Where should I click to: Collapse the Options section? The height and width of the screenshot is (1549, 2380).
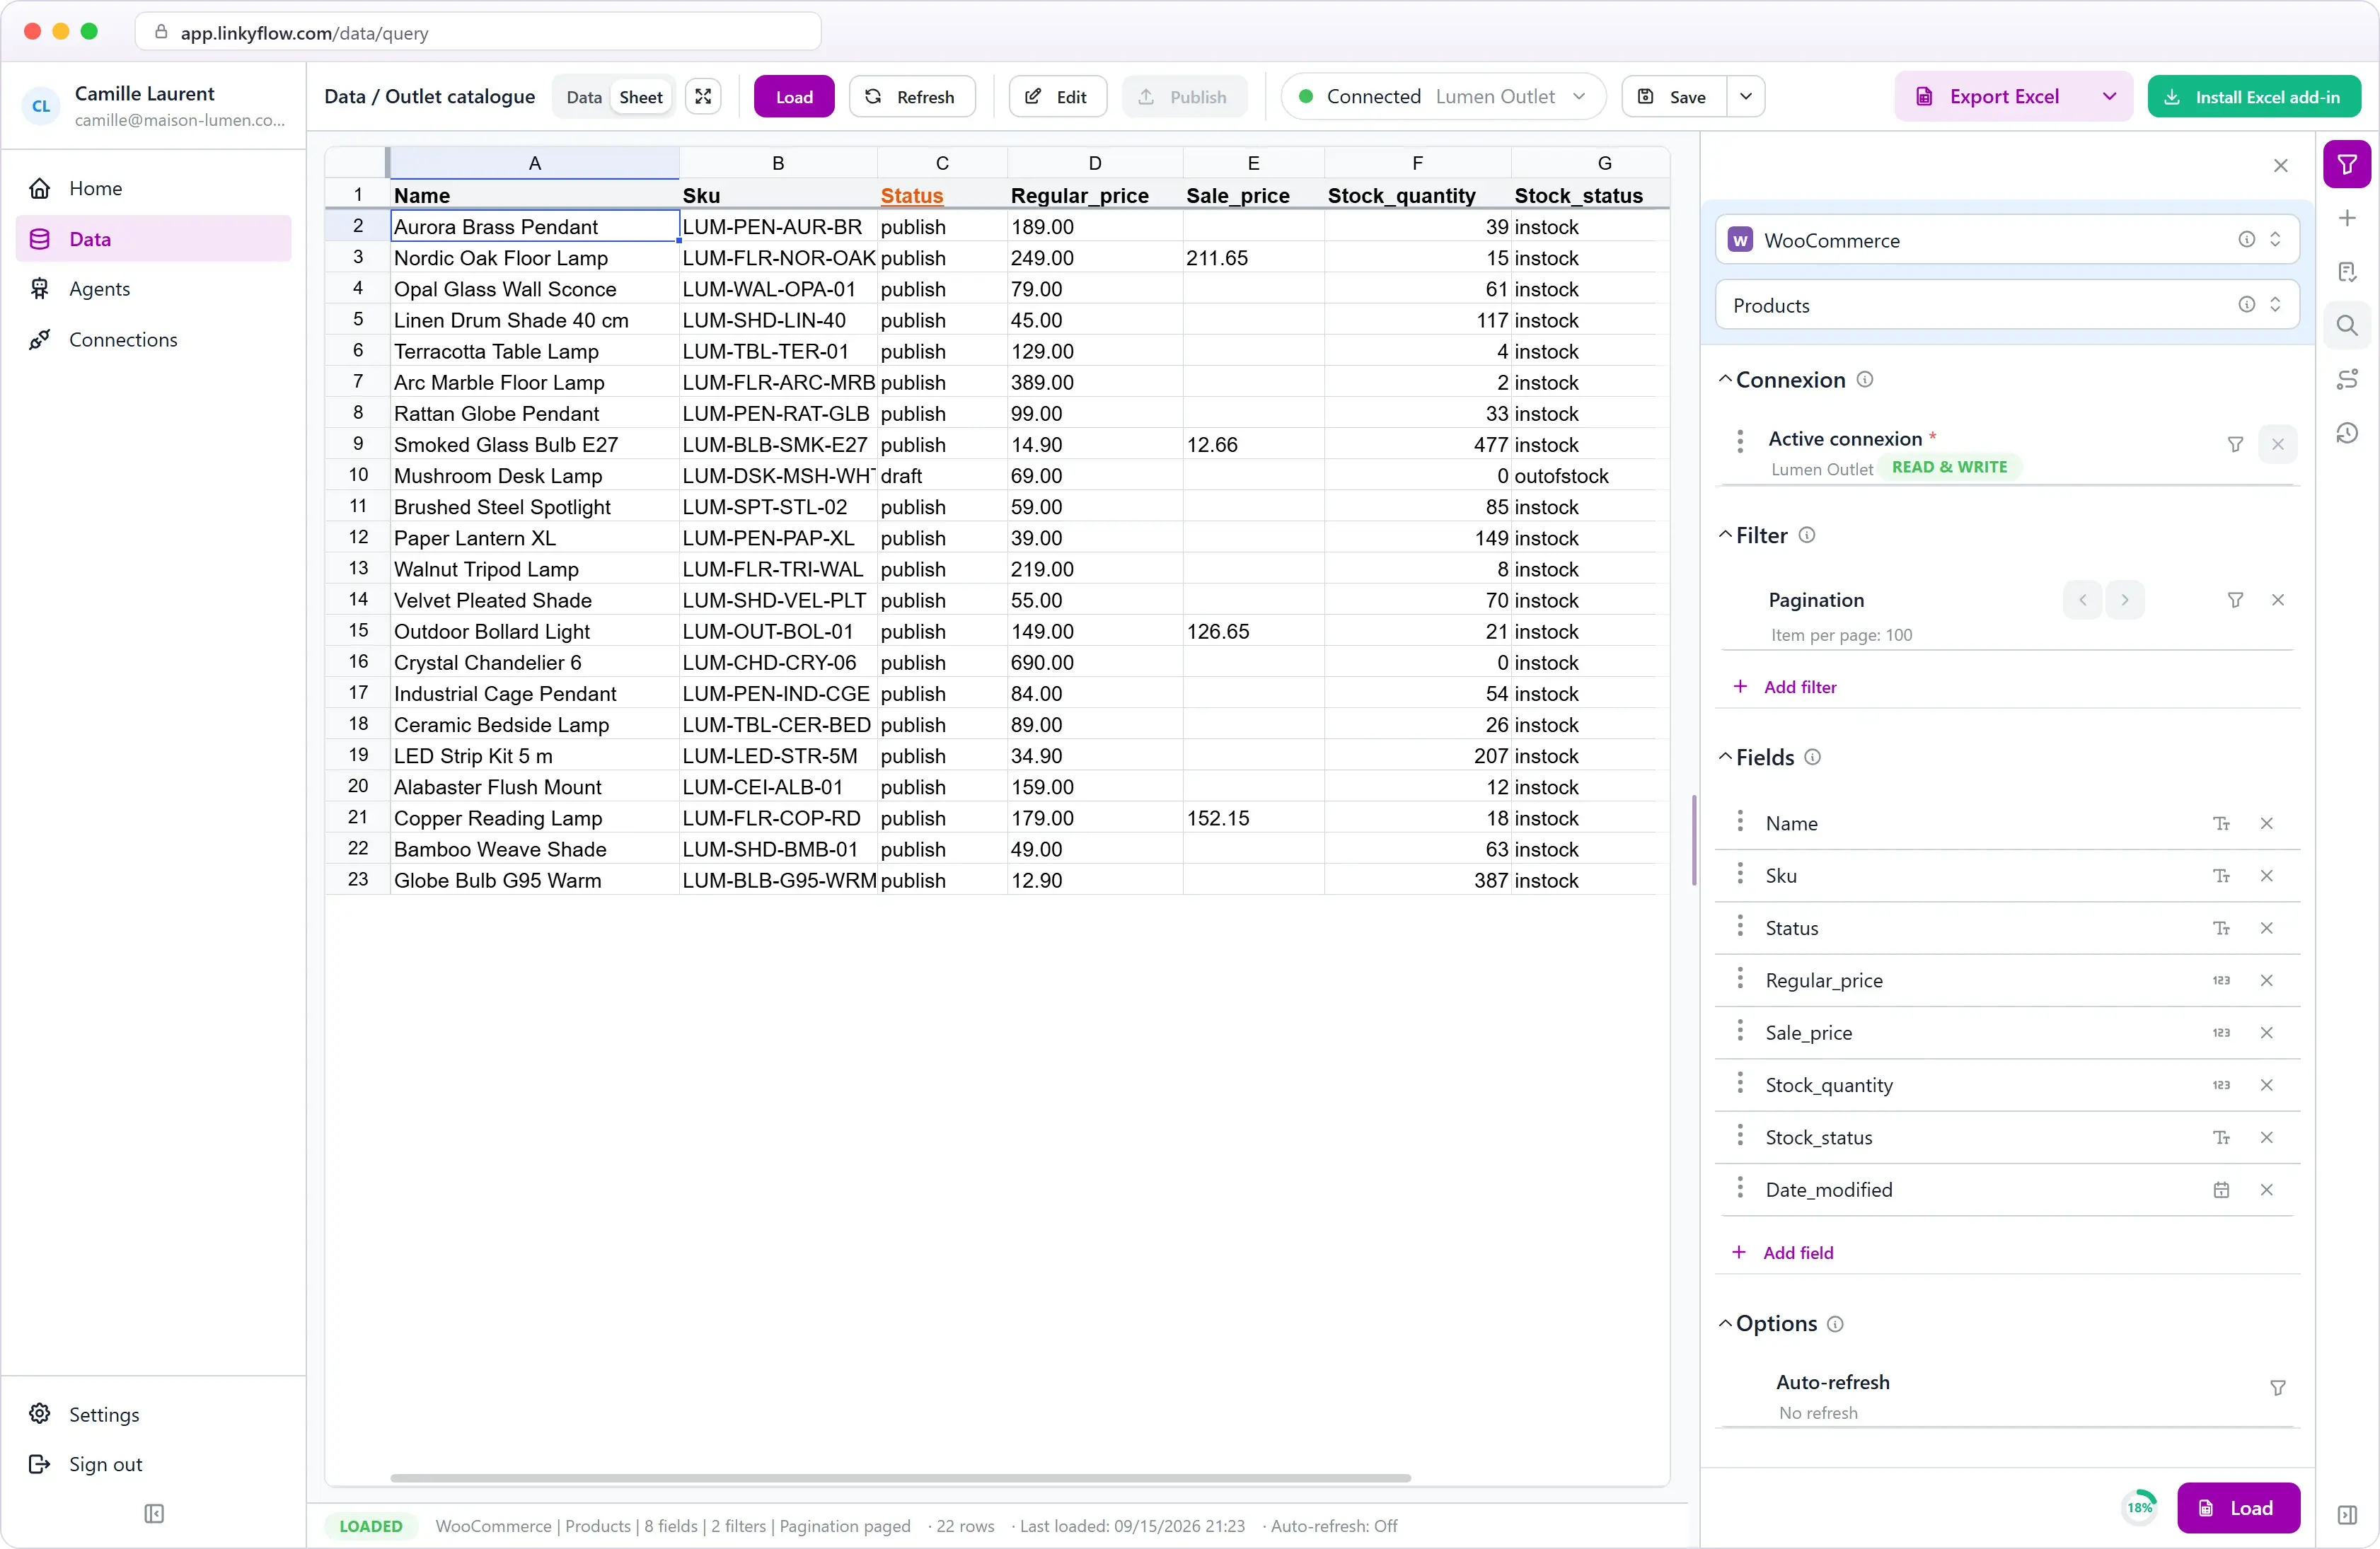pos(1725,1323)
